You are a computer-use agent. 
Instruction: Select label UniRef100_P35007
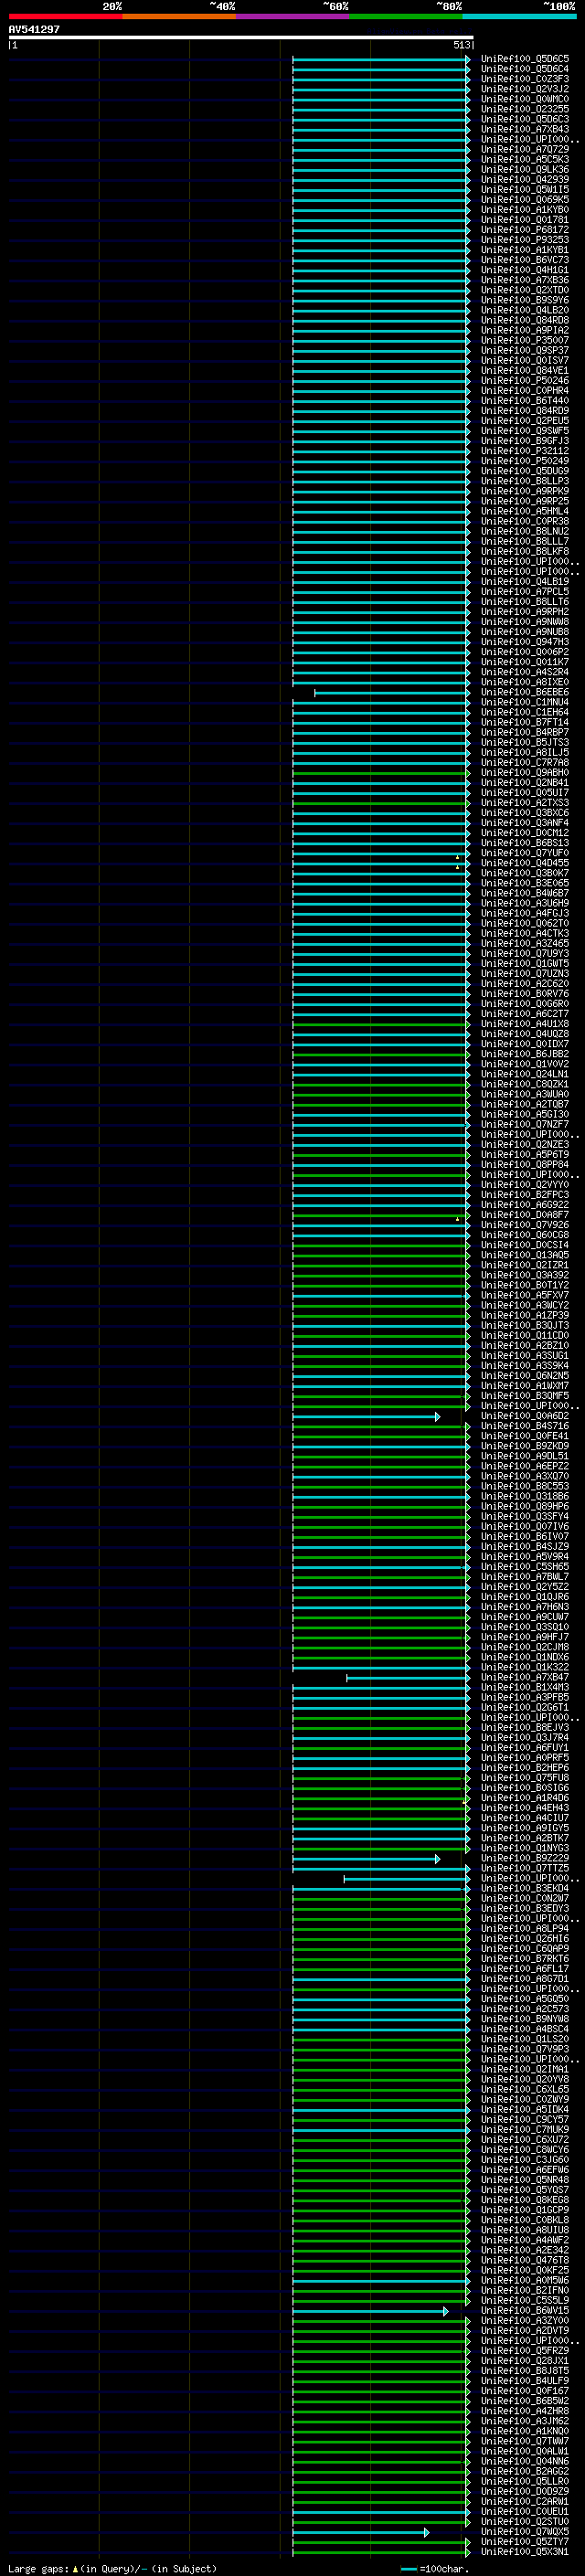(524, 340)
